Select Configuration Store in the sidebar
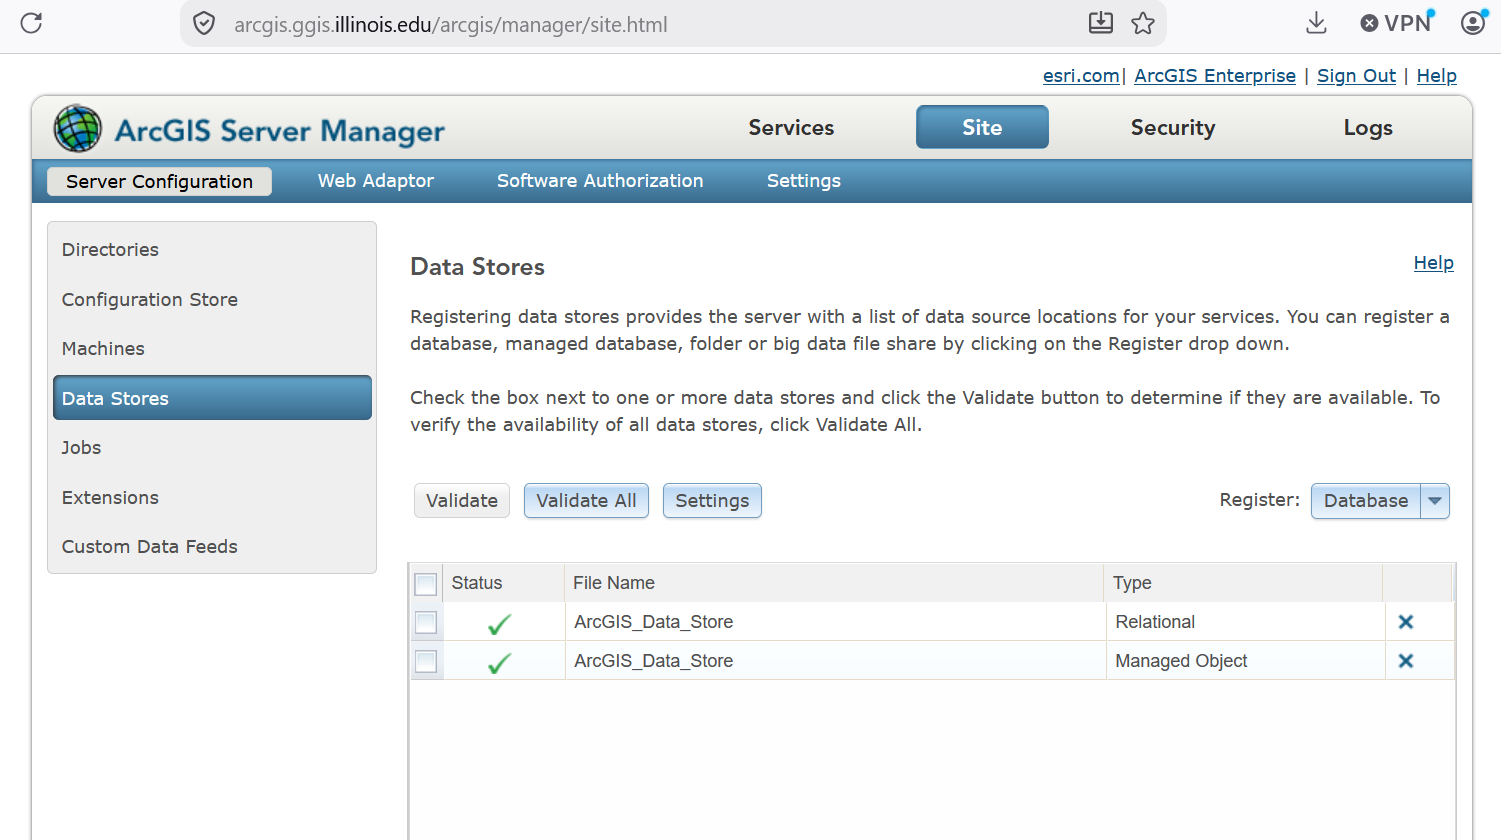 tap(212, 300)
